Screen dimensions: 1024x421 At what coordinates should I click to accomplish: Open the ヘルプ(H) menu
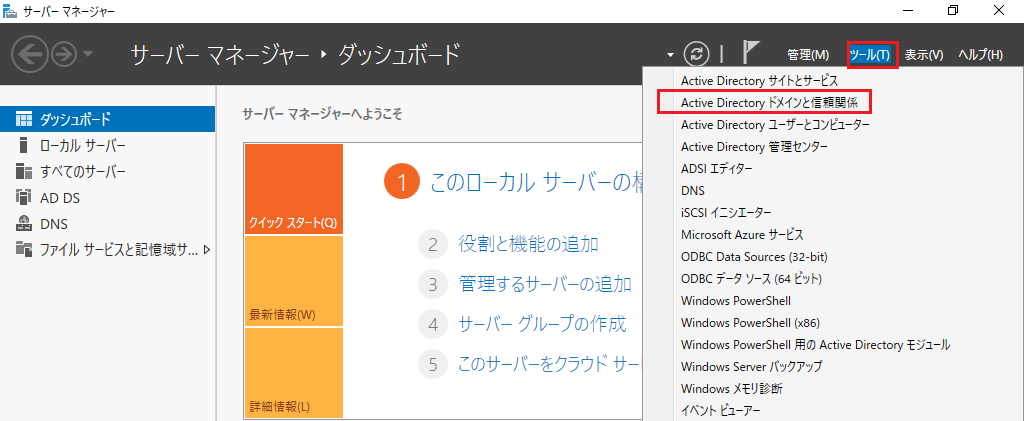(x=980, y=55)
